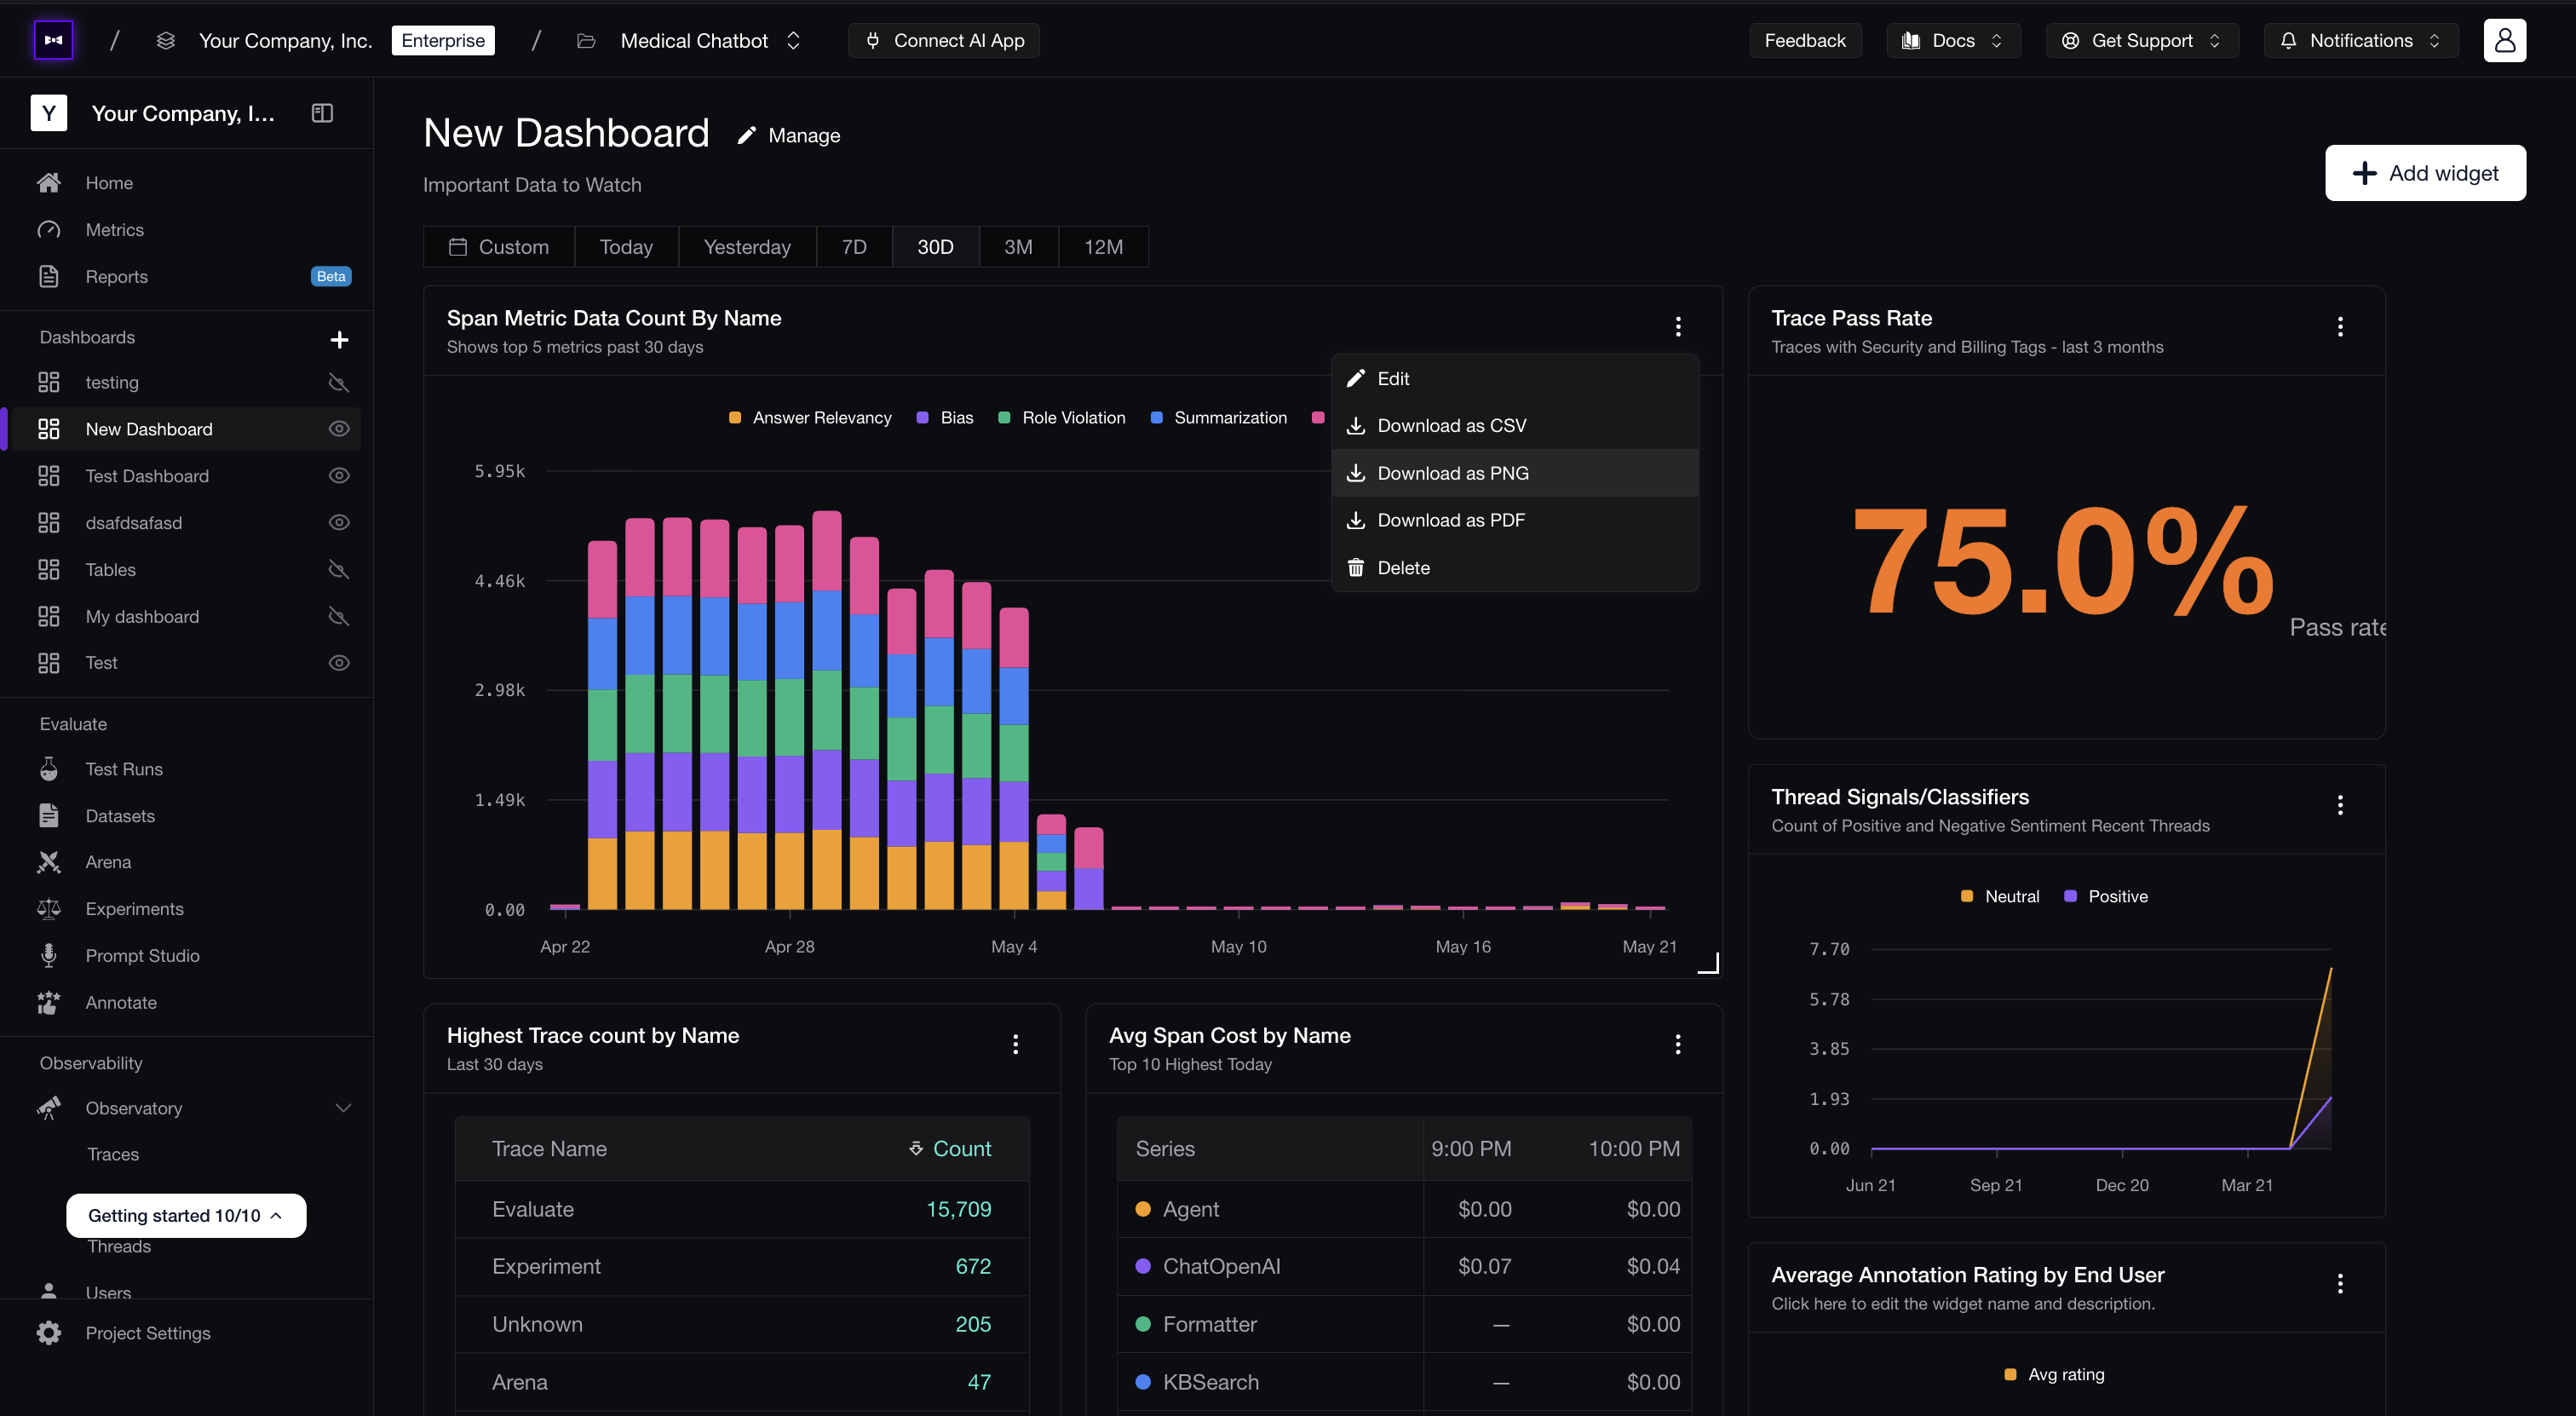Collapse the sidebar panel icon
This screenshot has width=2576, height=1416.
click(322, 113)
